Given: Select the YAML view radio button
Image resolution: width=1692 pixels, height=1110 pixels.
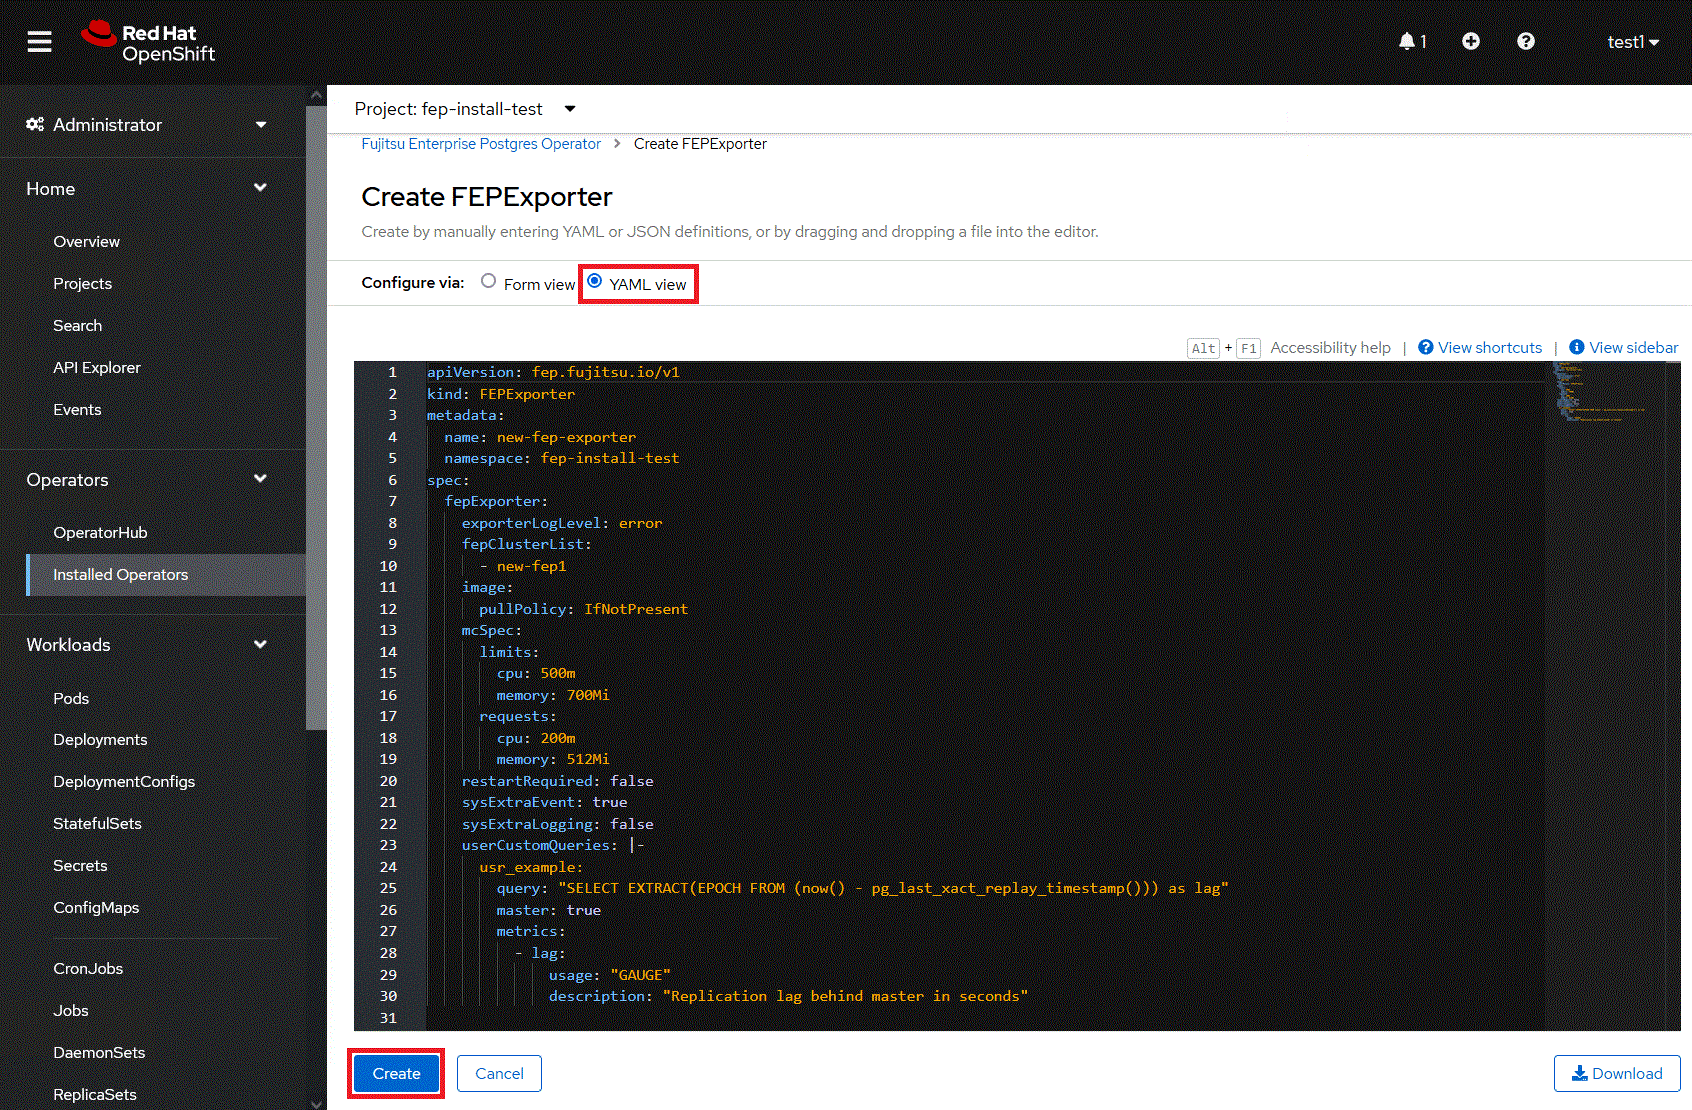Looking at the screenshot, I should [x=595, y=282].
